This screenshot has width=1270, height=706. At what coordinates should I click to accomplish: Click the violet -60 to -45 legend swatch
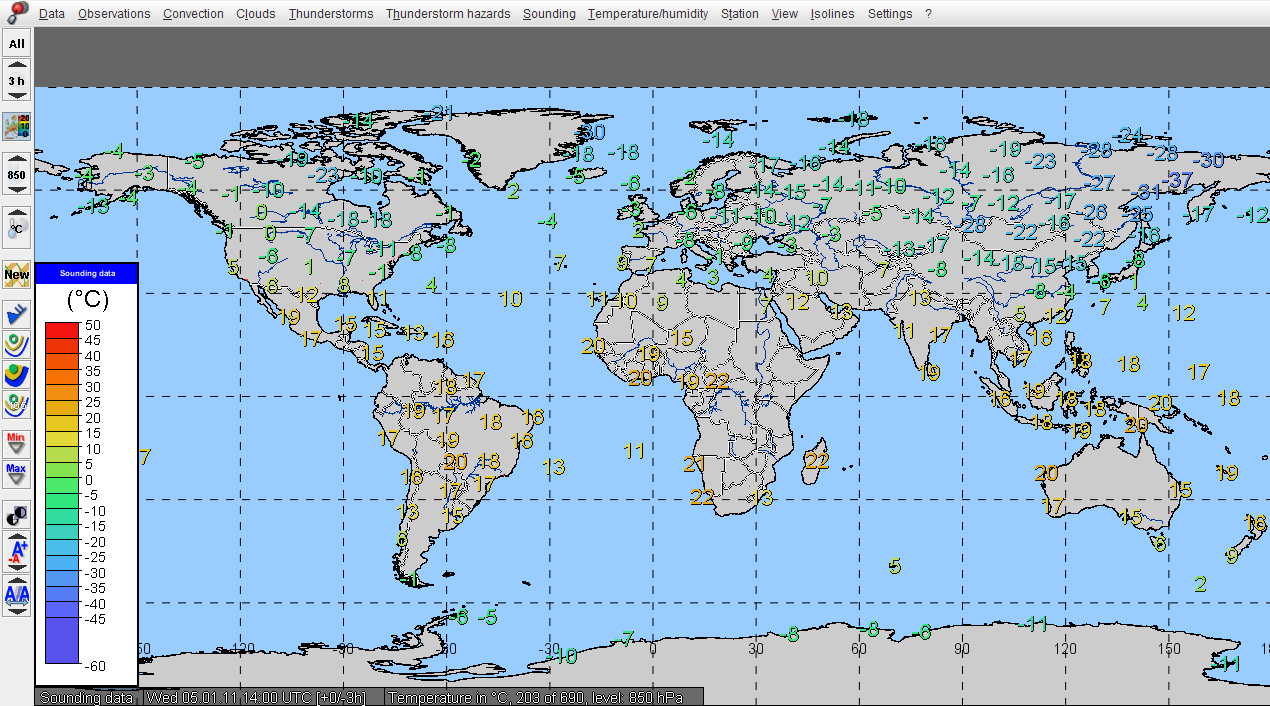tap(62, 640)
